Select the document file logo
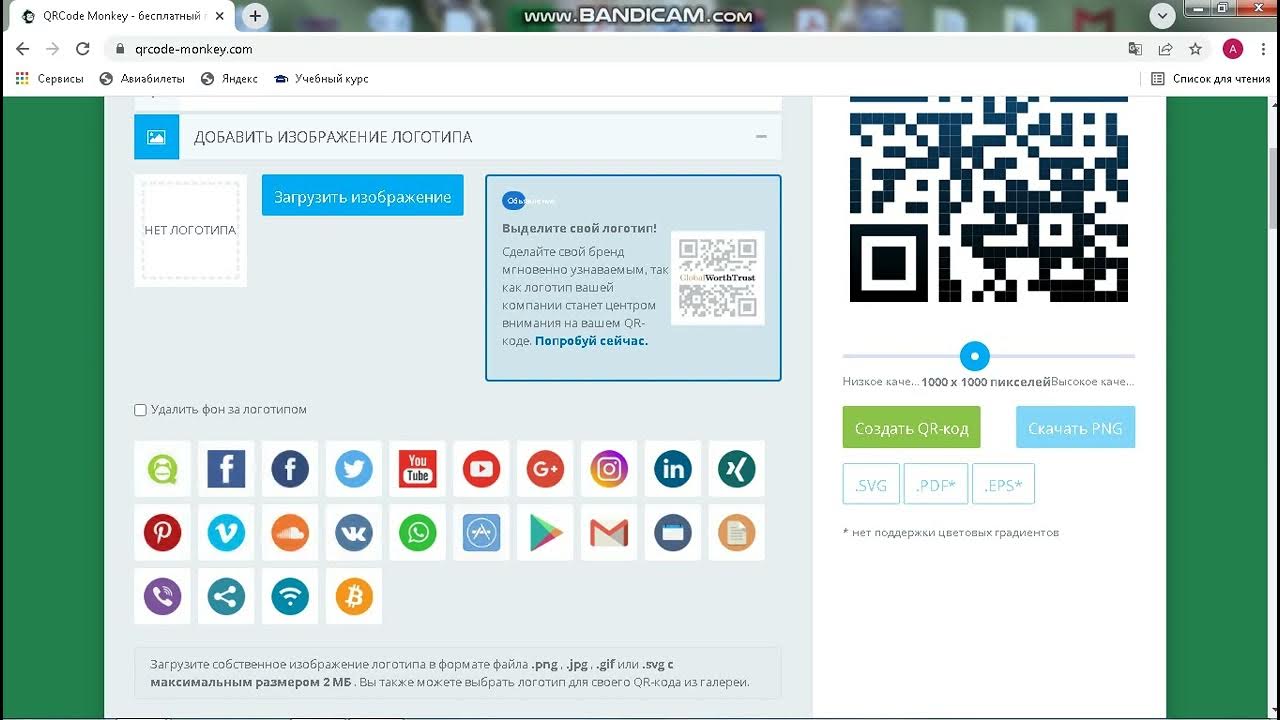The image size is (1280, 720). [x=737, y=533]
